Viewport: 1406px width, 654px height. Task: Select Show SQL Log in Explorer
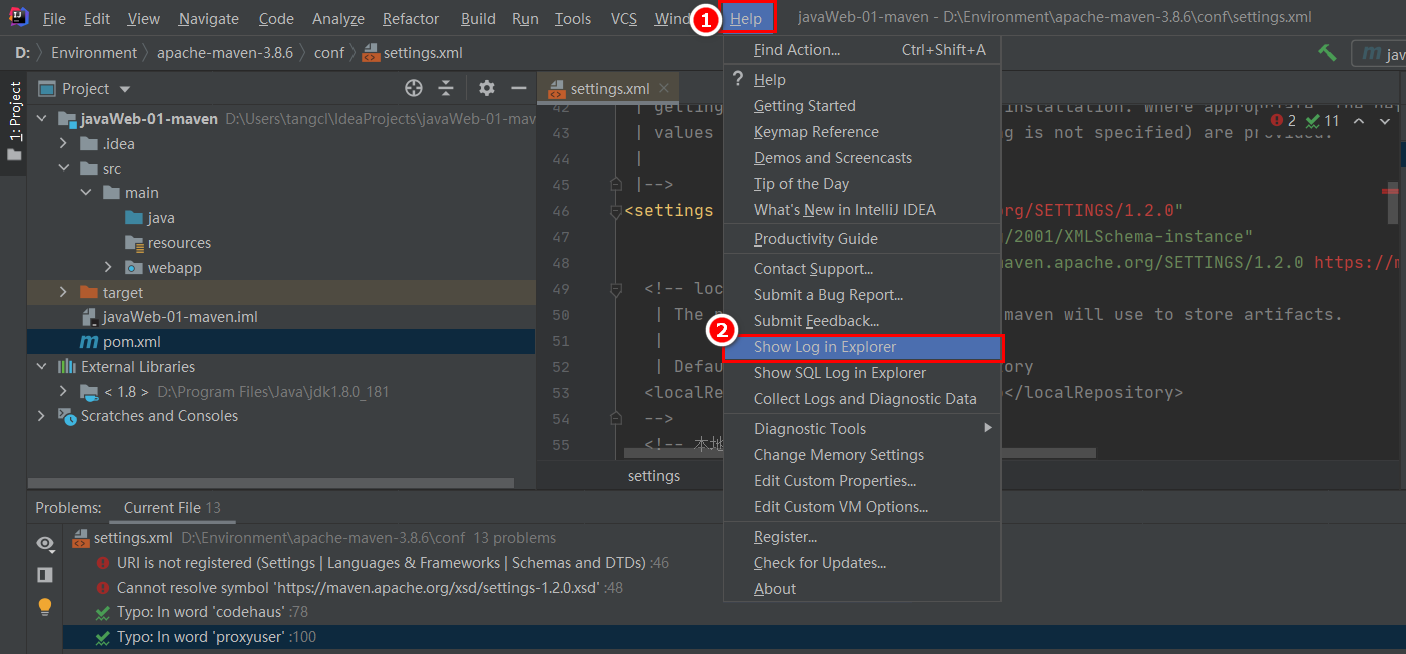click(x=862, y=372)
